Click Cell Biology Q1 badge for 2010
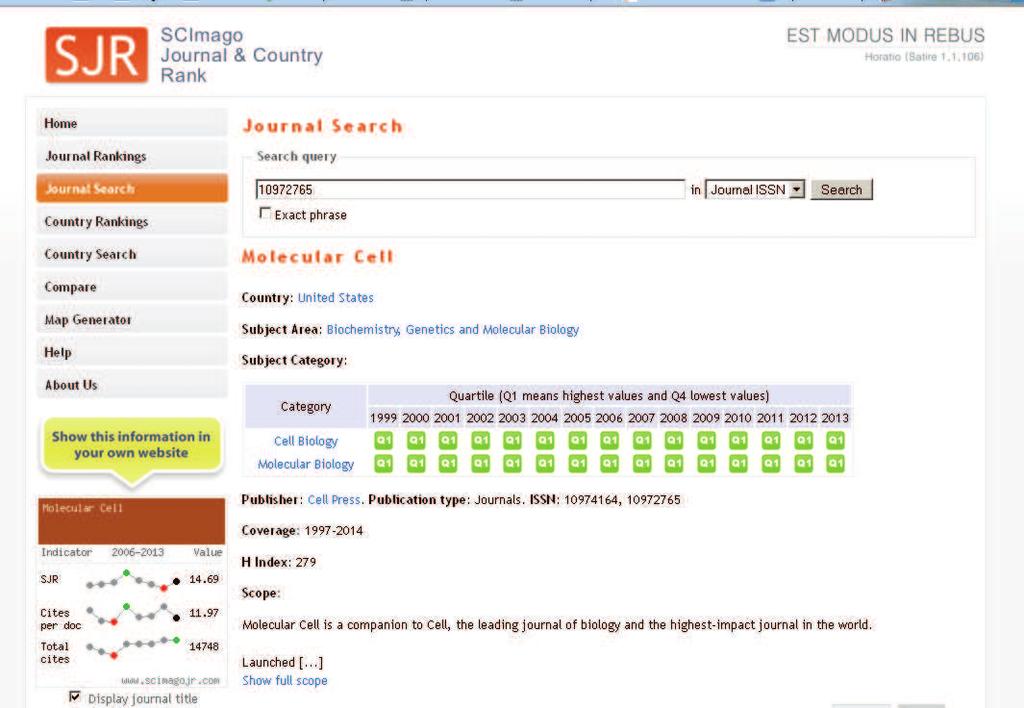The height and width of the screenshot is (708, 1024). (x=739, y=440)
